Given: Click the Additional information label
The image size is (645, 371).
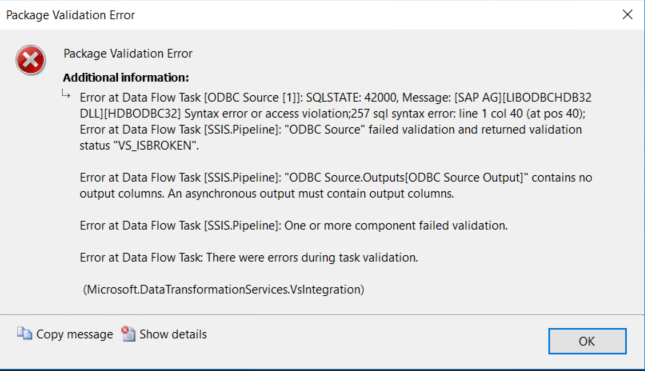Looking at the screenshot, I should tap(125, 77).
